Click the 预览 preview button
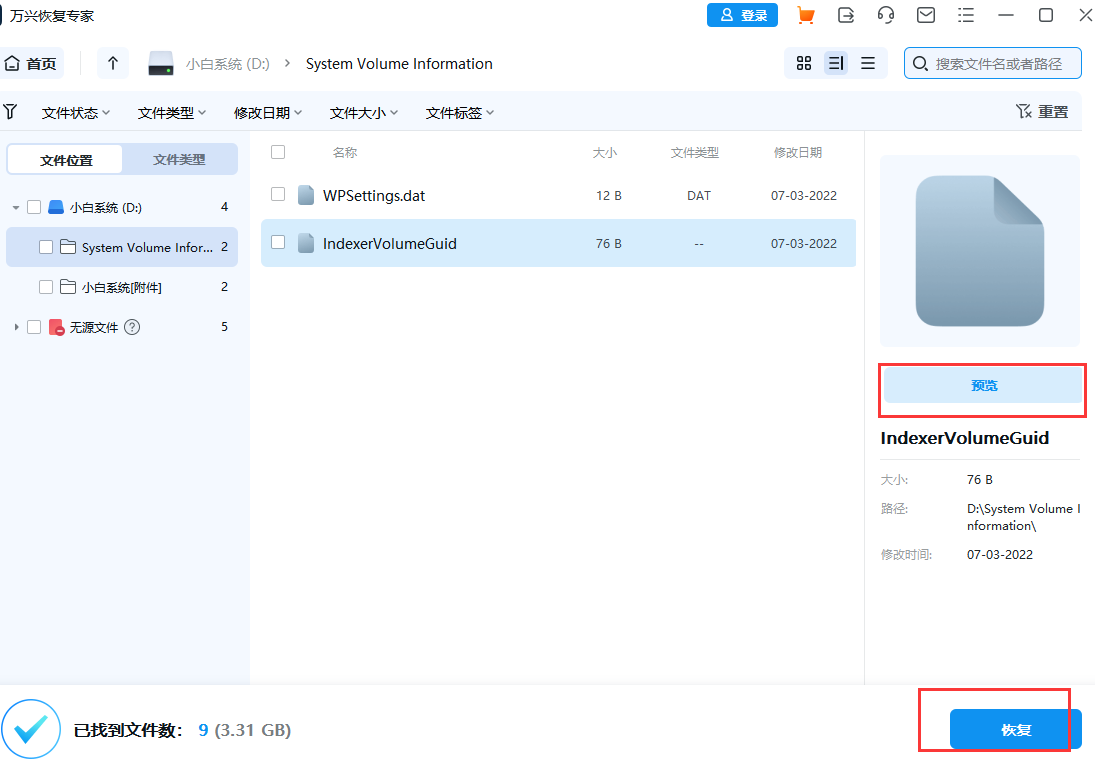 click(x=983, y=385)
